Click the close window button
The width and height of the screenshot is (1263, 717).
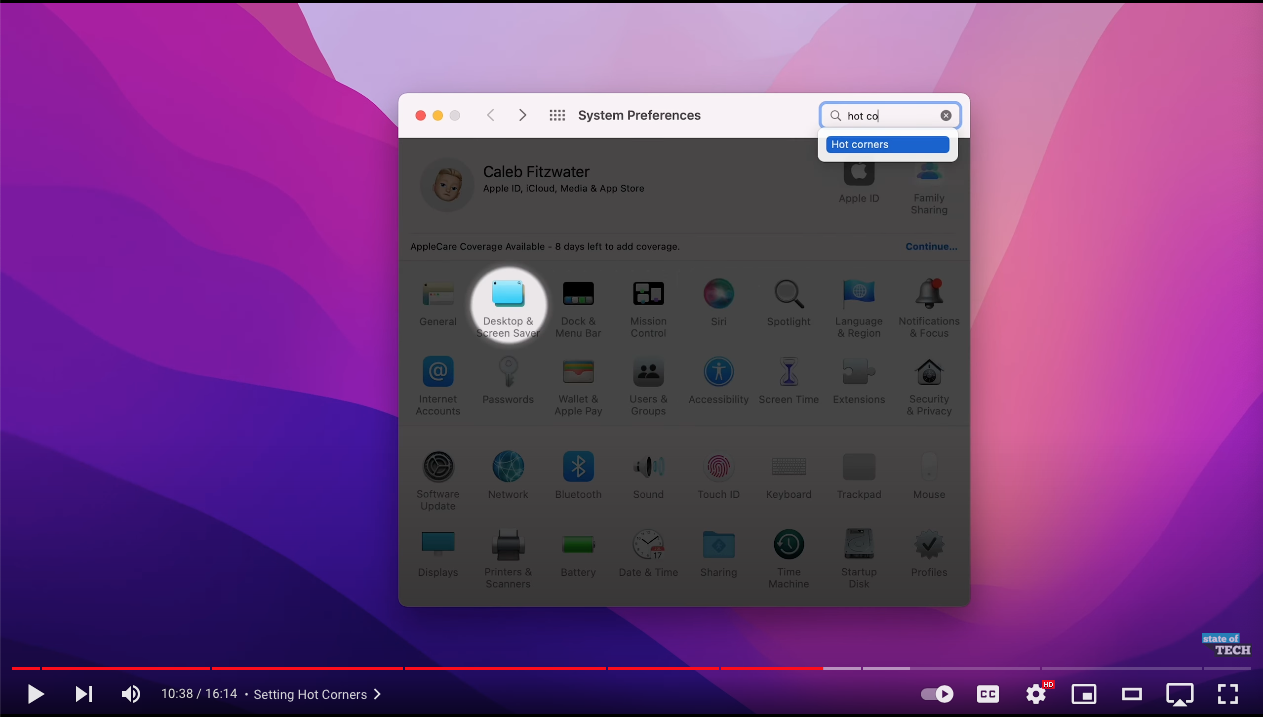[x=420, y=116]
